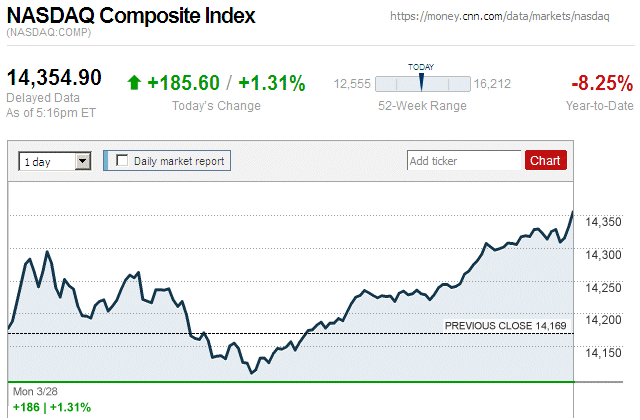
Task: Click the Mon 3/28 date label
Action: tap(34, 392)
